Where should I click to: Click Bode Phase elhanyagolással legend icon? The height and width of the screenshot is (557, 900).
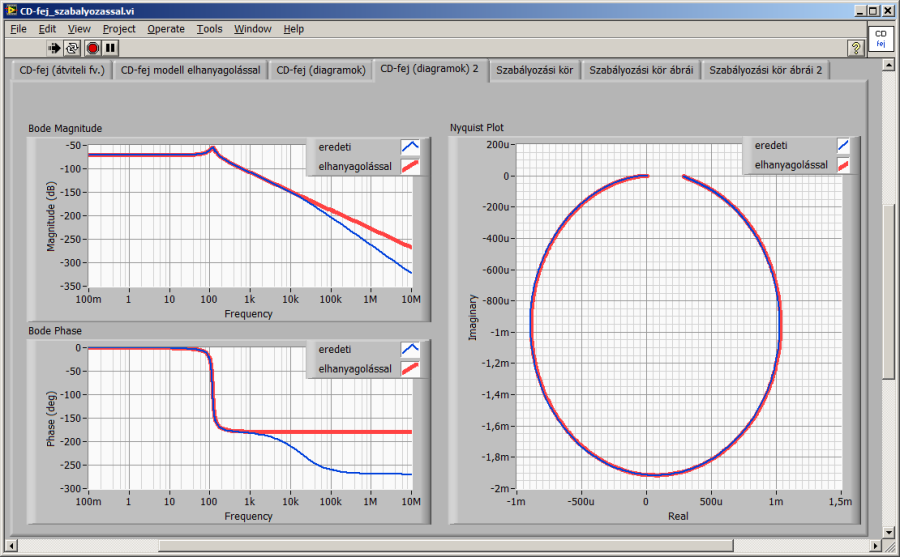pyautogui.click(x=410, y=369)
